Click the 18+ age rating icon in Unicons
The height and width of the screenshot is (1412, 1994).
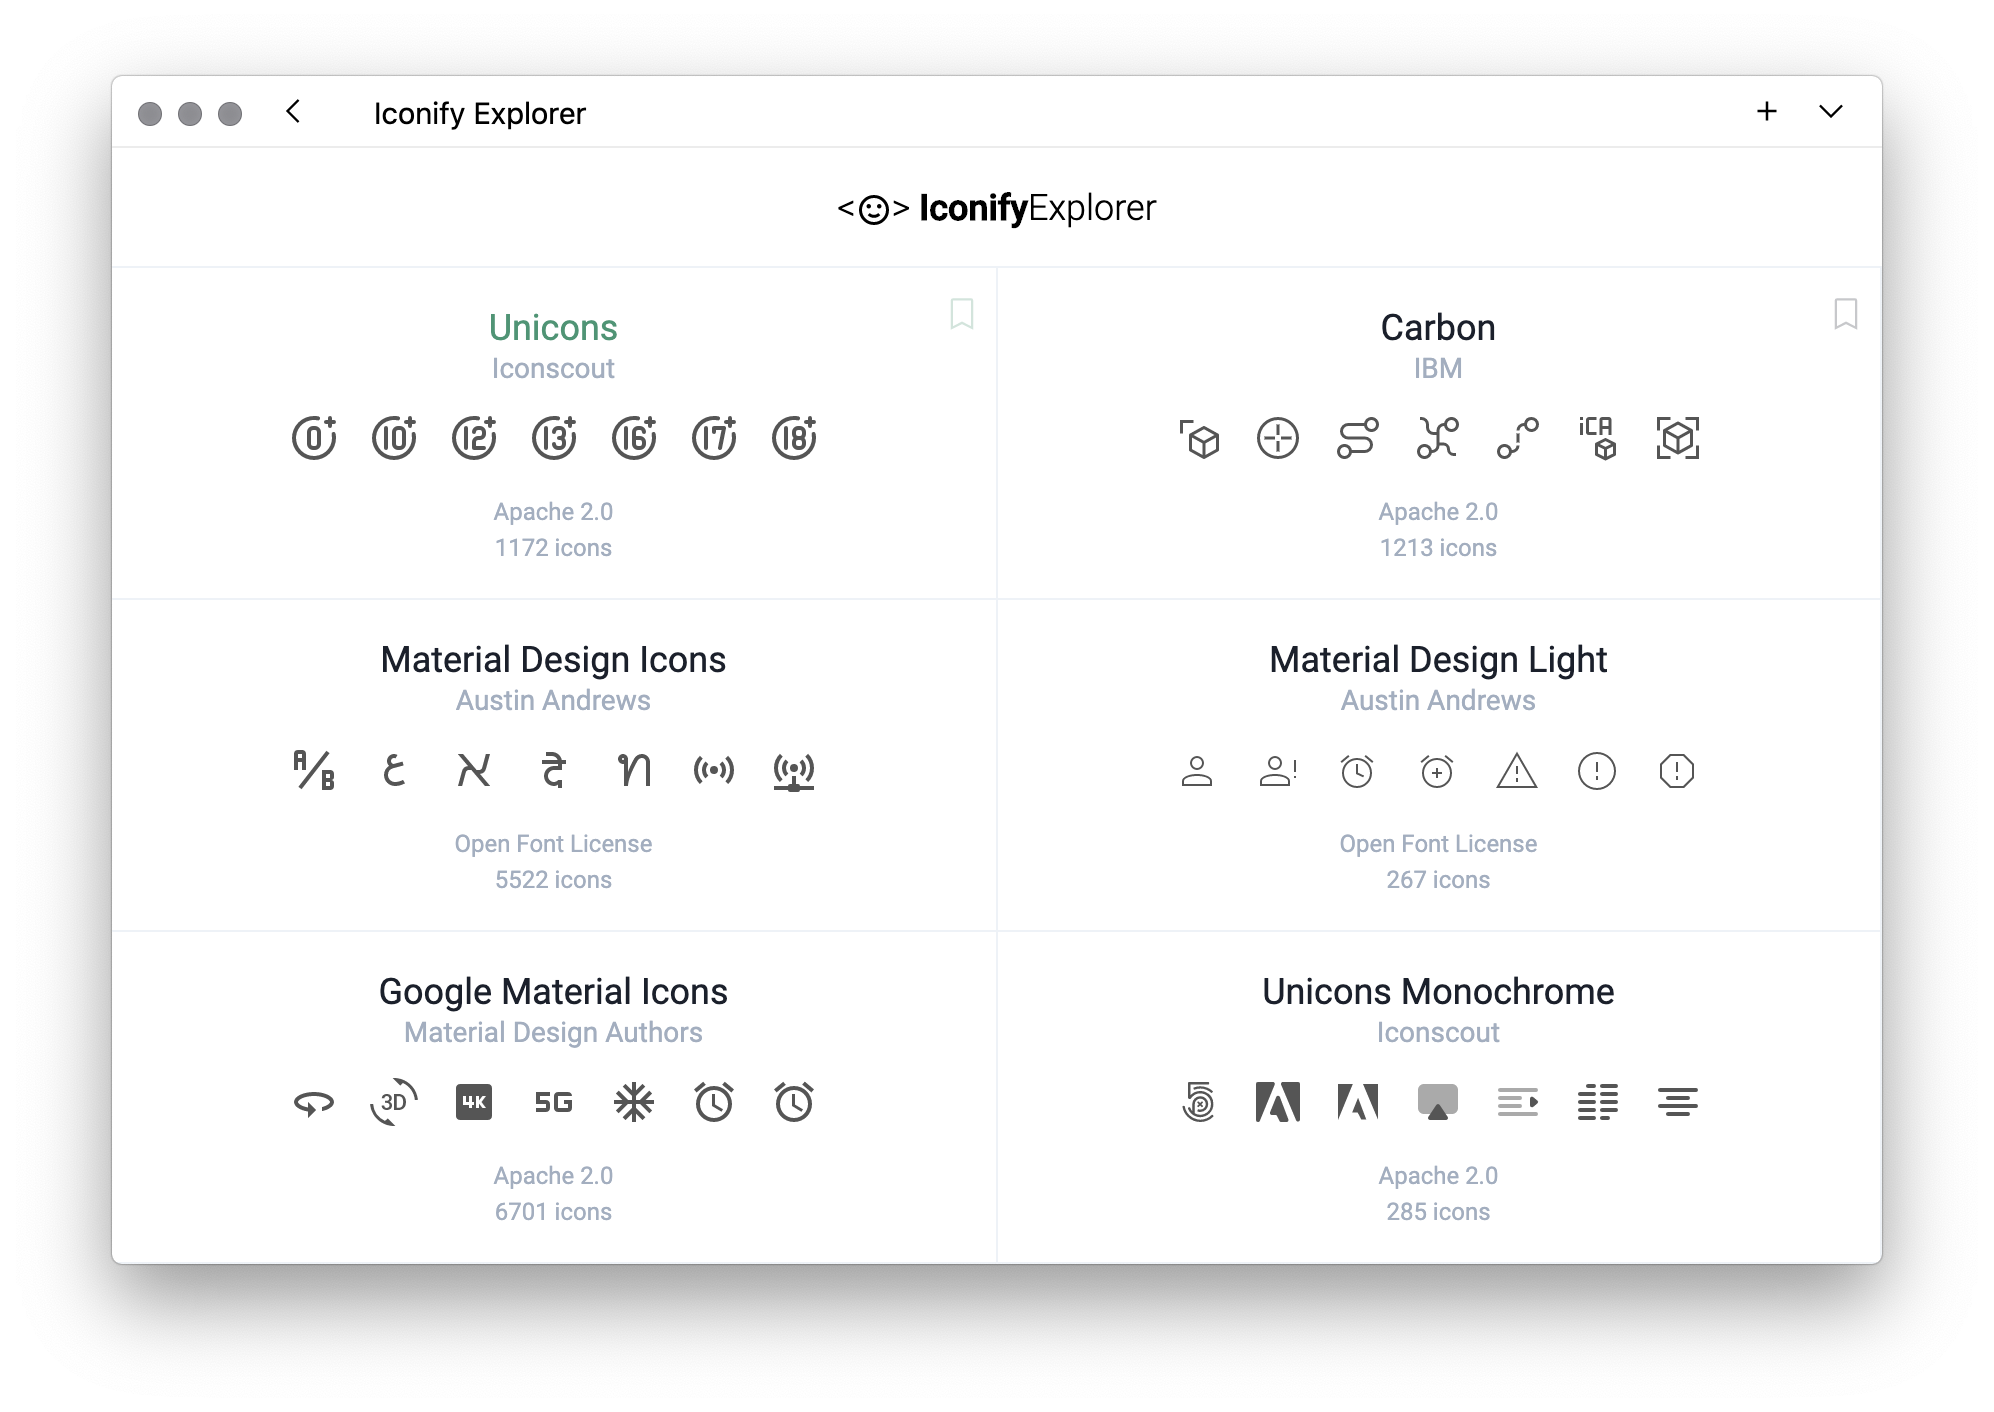pos(794,438)
